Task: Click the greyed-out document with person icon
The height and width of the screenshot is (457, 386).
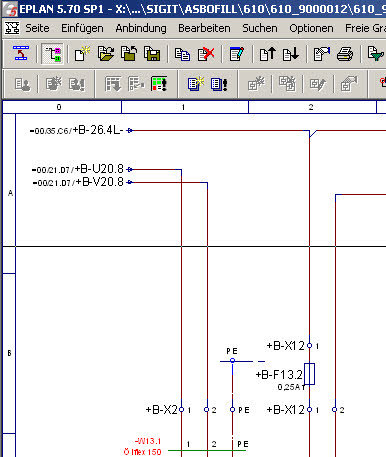Action: pos(22,84)
